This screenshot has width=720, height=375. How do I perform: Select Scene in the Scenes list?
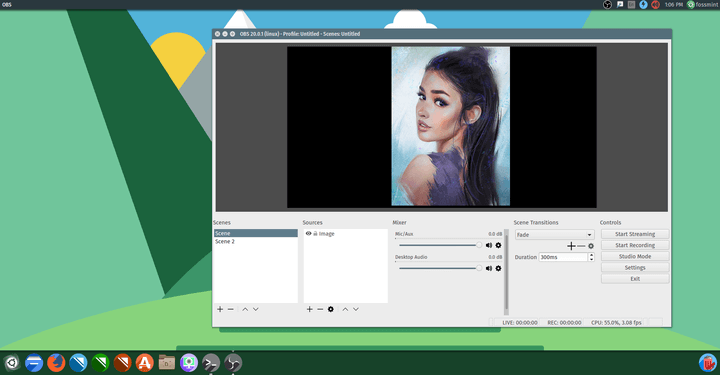coord(256,233)
